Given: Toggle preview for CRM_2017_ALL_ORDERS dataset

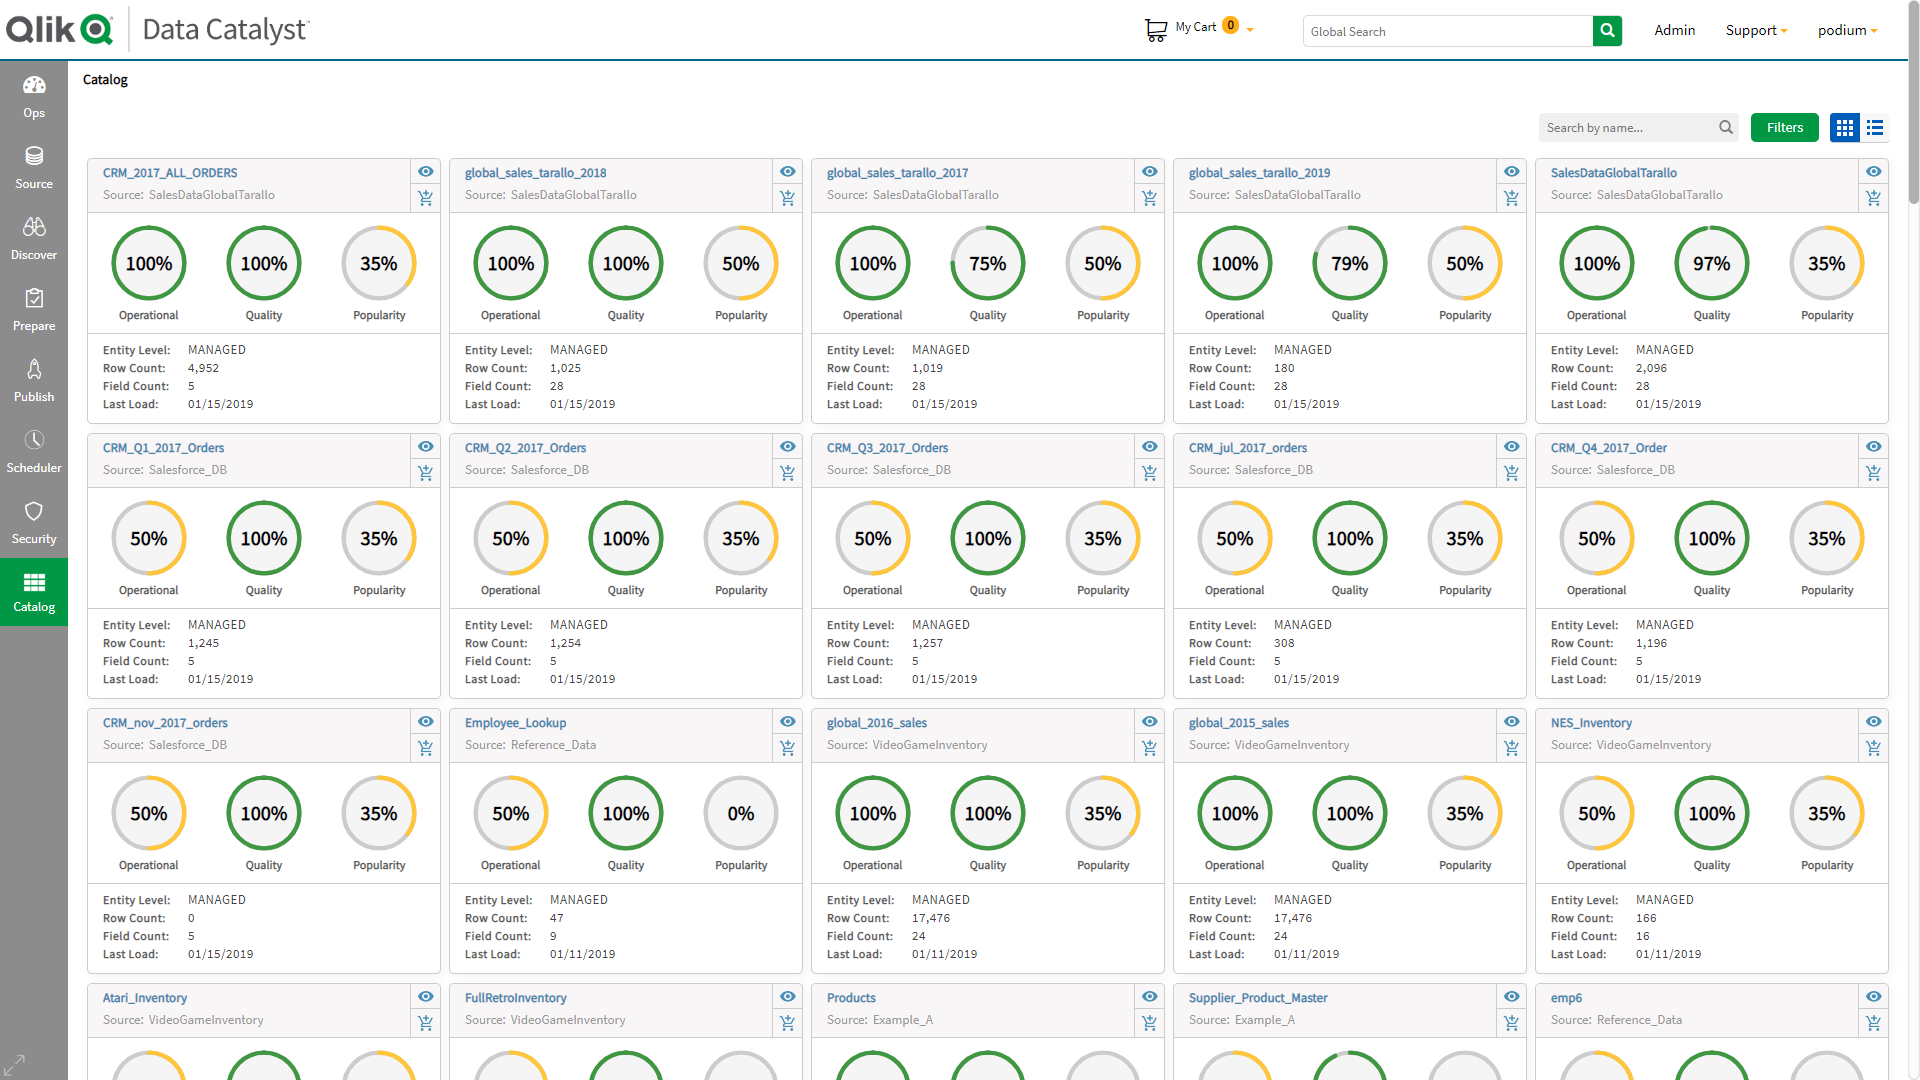Looking at the screenshot, I should tap(425, 171).
